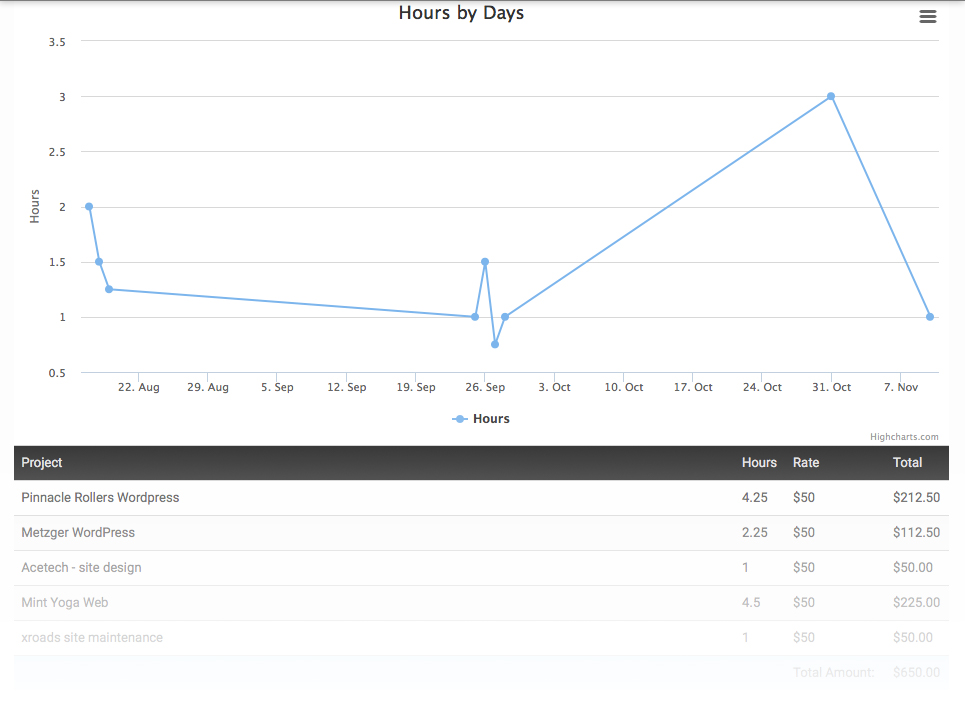Click the Hours by Days chart title

(461, 13)
